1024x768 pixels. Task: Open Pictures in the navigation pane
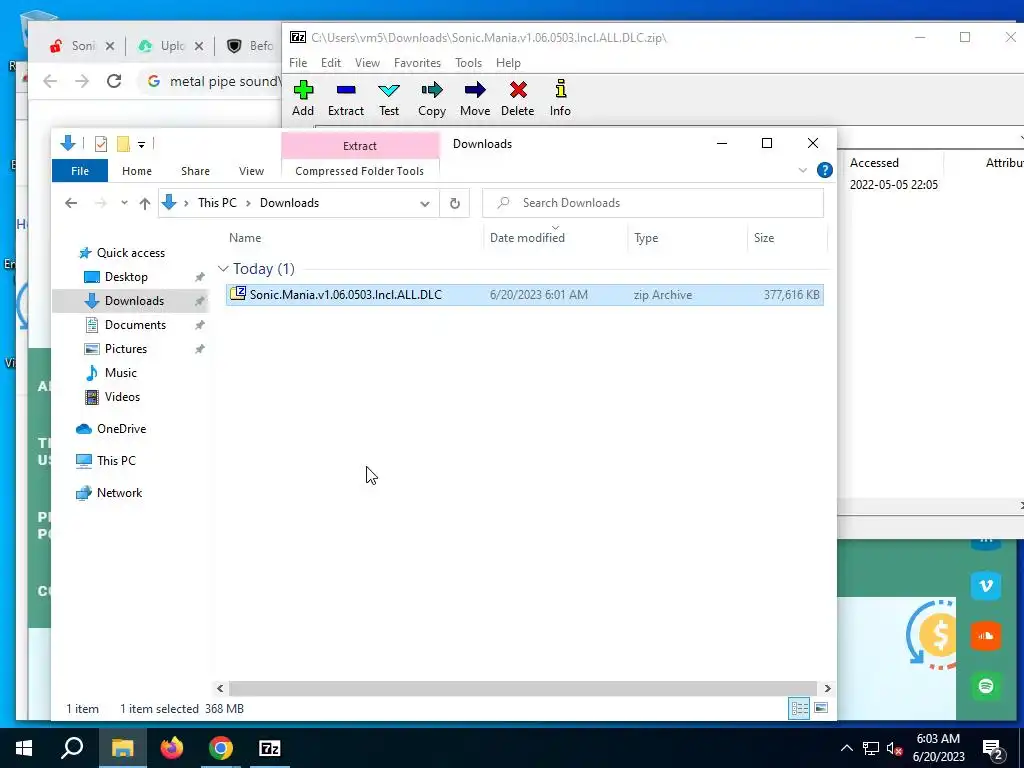tap(125, 349)
